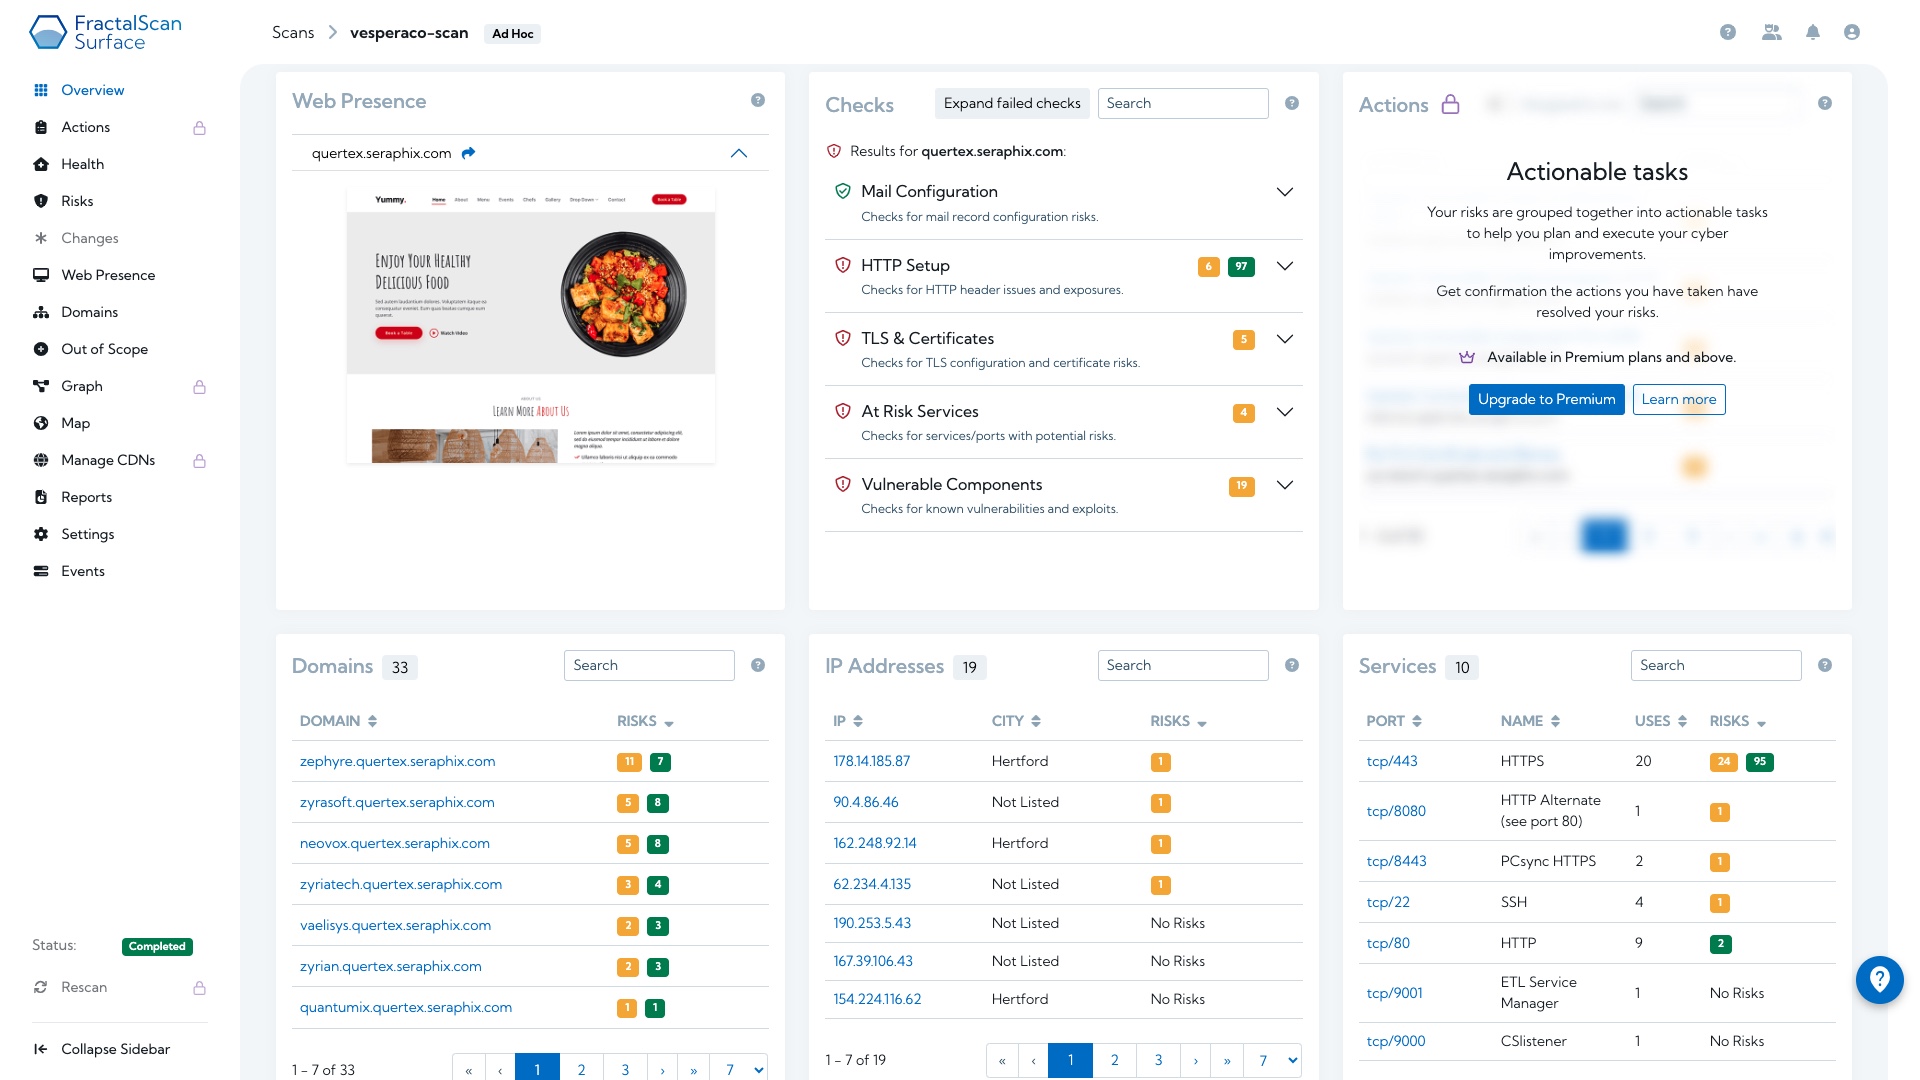The width and height of the screenshot is (1920, 1080).
Task: Open the Health sidebar item
Action: (x=82, y=164)
